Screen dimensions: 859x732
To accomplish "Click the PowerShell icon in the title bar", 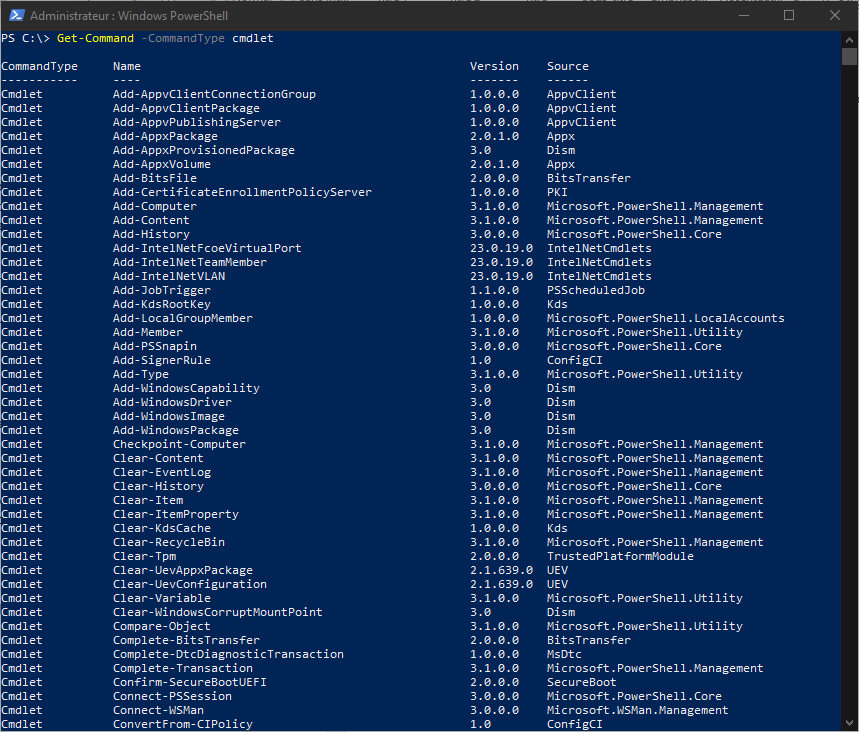I will point(16,15).
